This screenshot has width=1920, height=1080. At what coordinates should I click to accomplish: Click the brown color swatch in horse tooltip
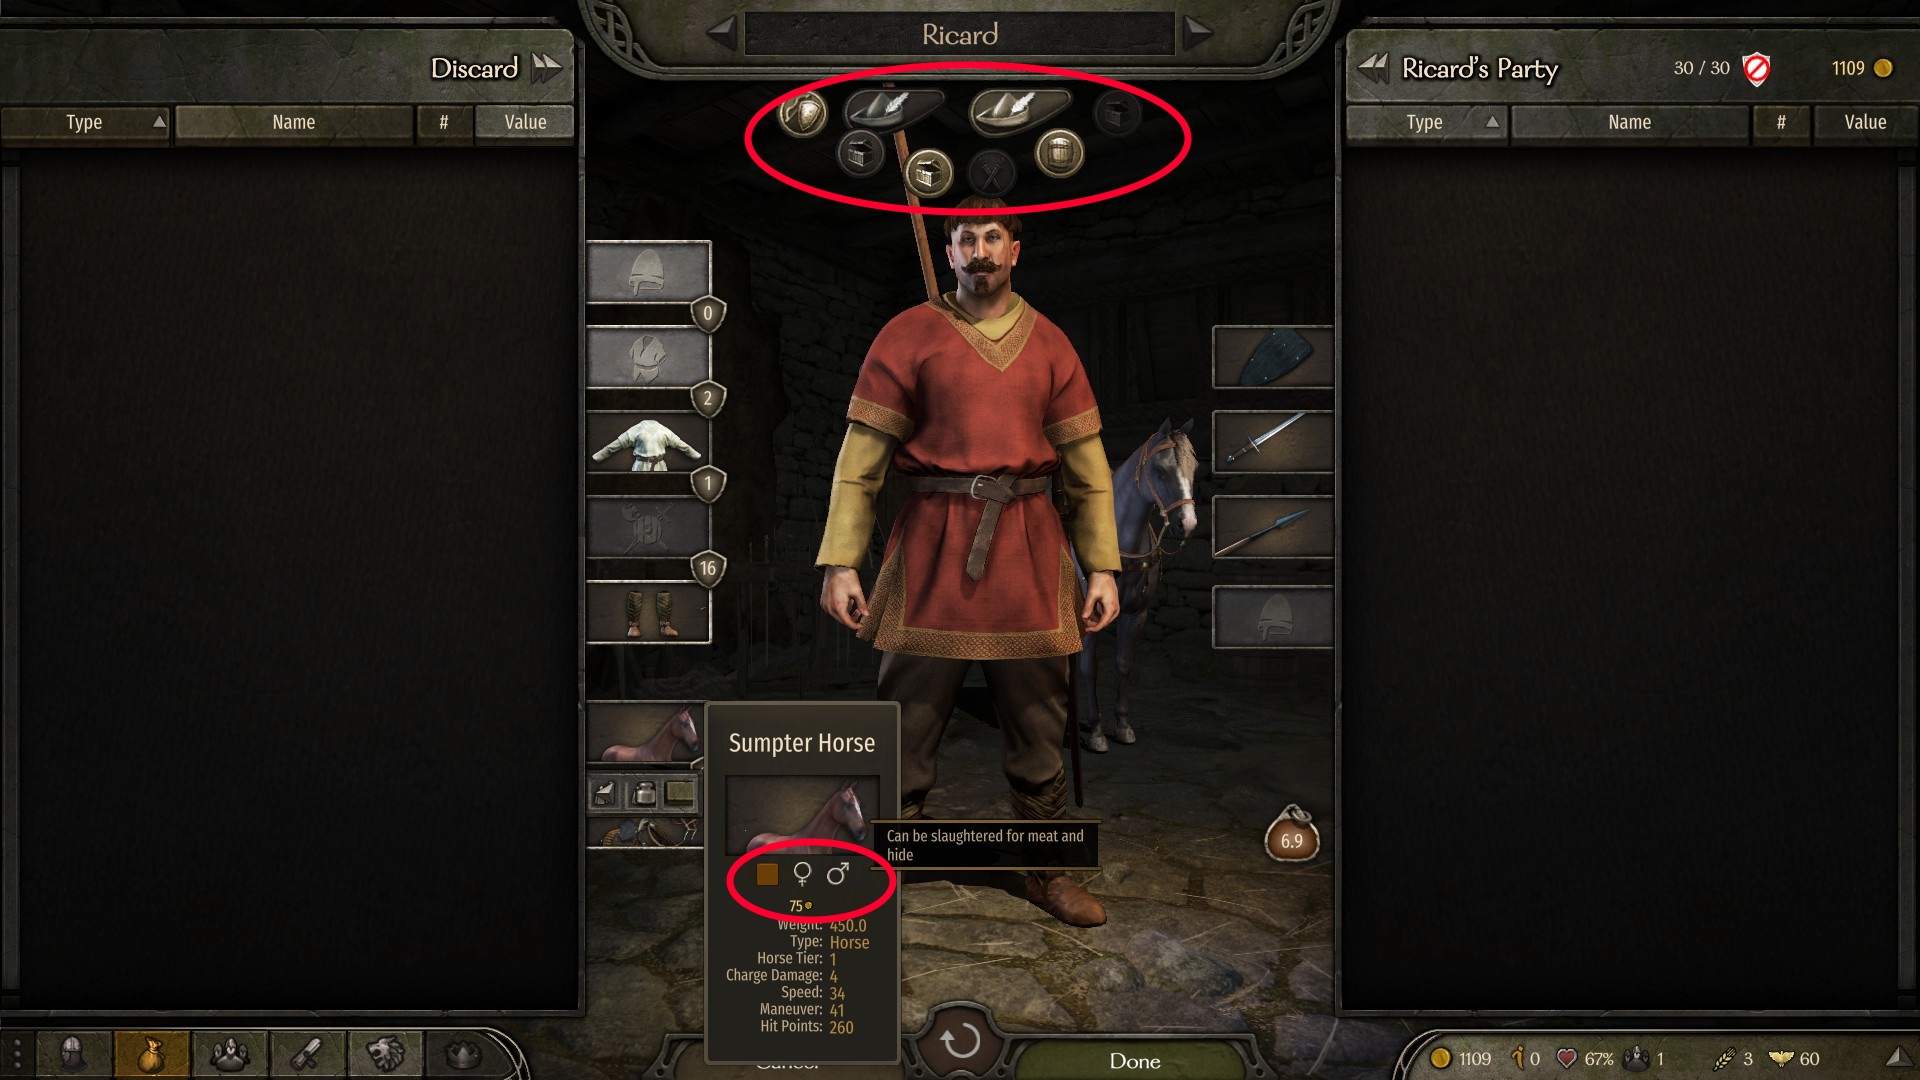coord(767,874)
